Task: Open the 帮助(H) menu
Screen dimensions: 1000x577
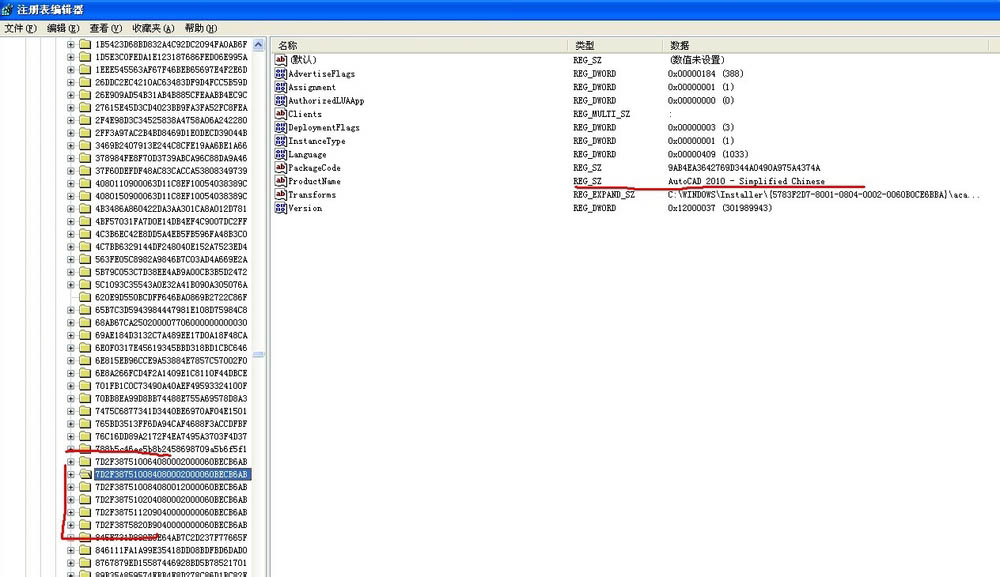Action: (201, 28)
